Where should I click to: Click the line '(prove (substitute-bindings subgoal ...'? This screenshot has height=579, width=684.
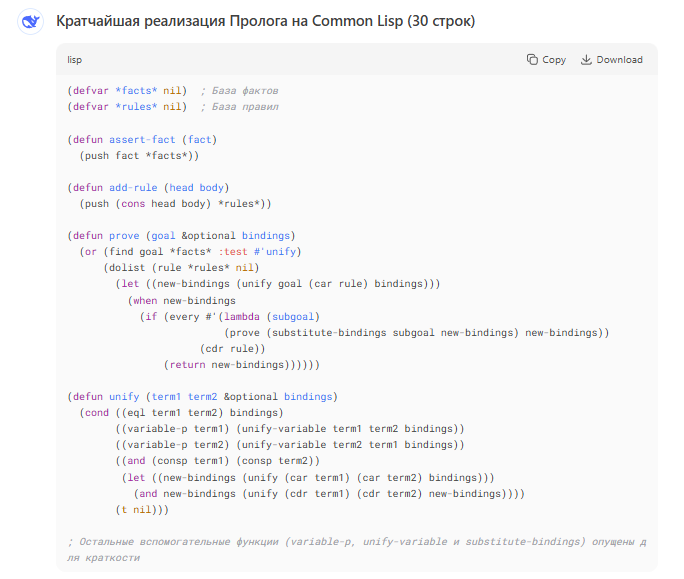(417, 333)
